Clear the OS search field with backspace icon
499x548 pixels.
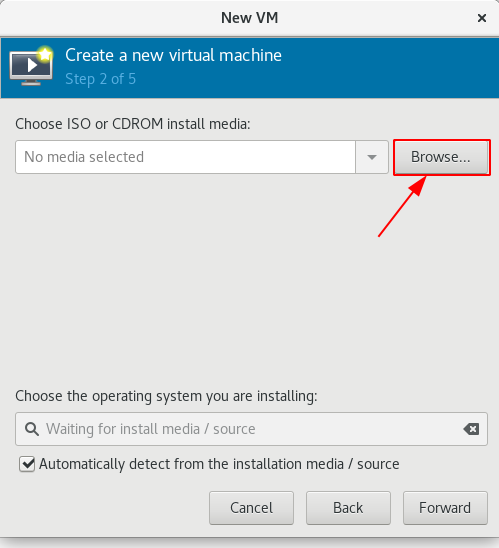pyautogui.click(x=471, y=429)
